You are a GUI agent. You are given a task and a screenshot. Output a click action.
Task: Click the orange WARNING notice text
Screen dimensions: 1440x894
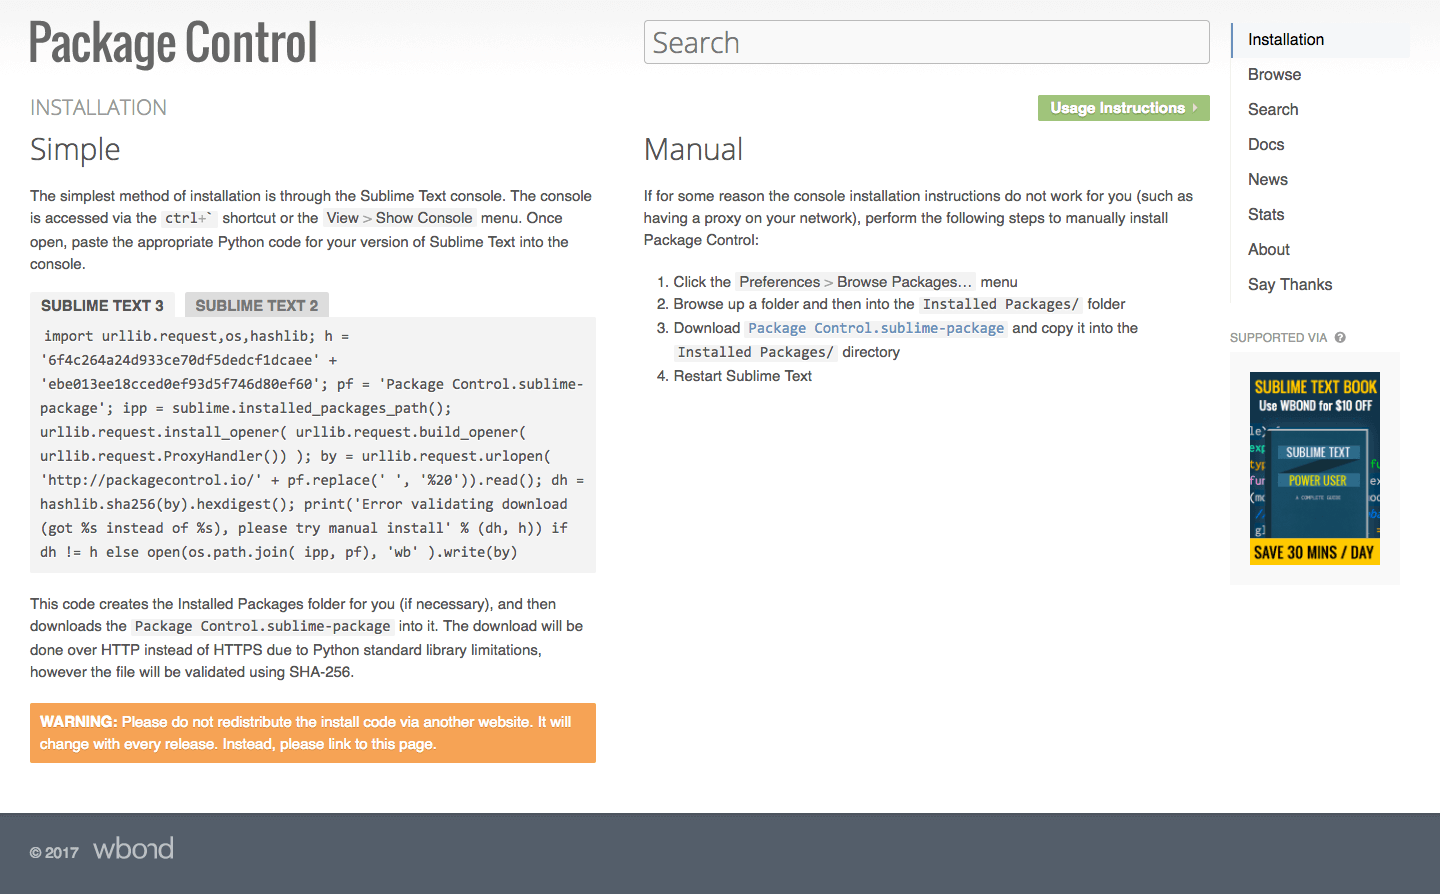coord(313,733)
